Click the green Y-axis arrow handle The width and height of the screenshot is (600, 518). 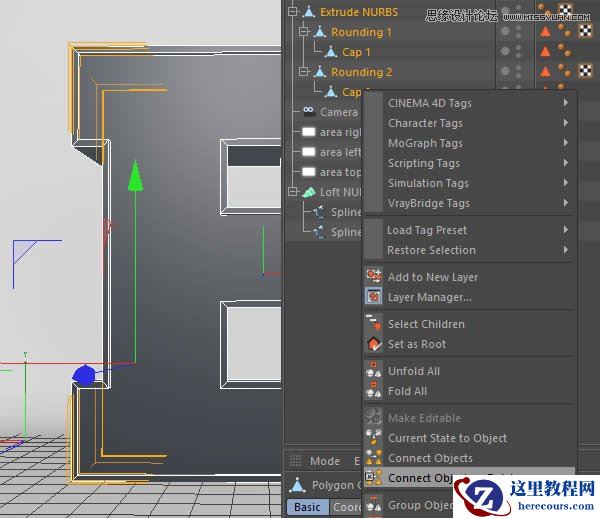[135, 175]
